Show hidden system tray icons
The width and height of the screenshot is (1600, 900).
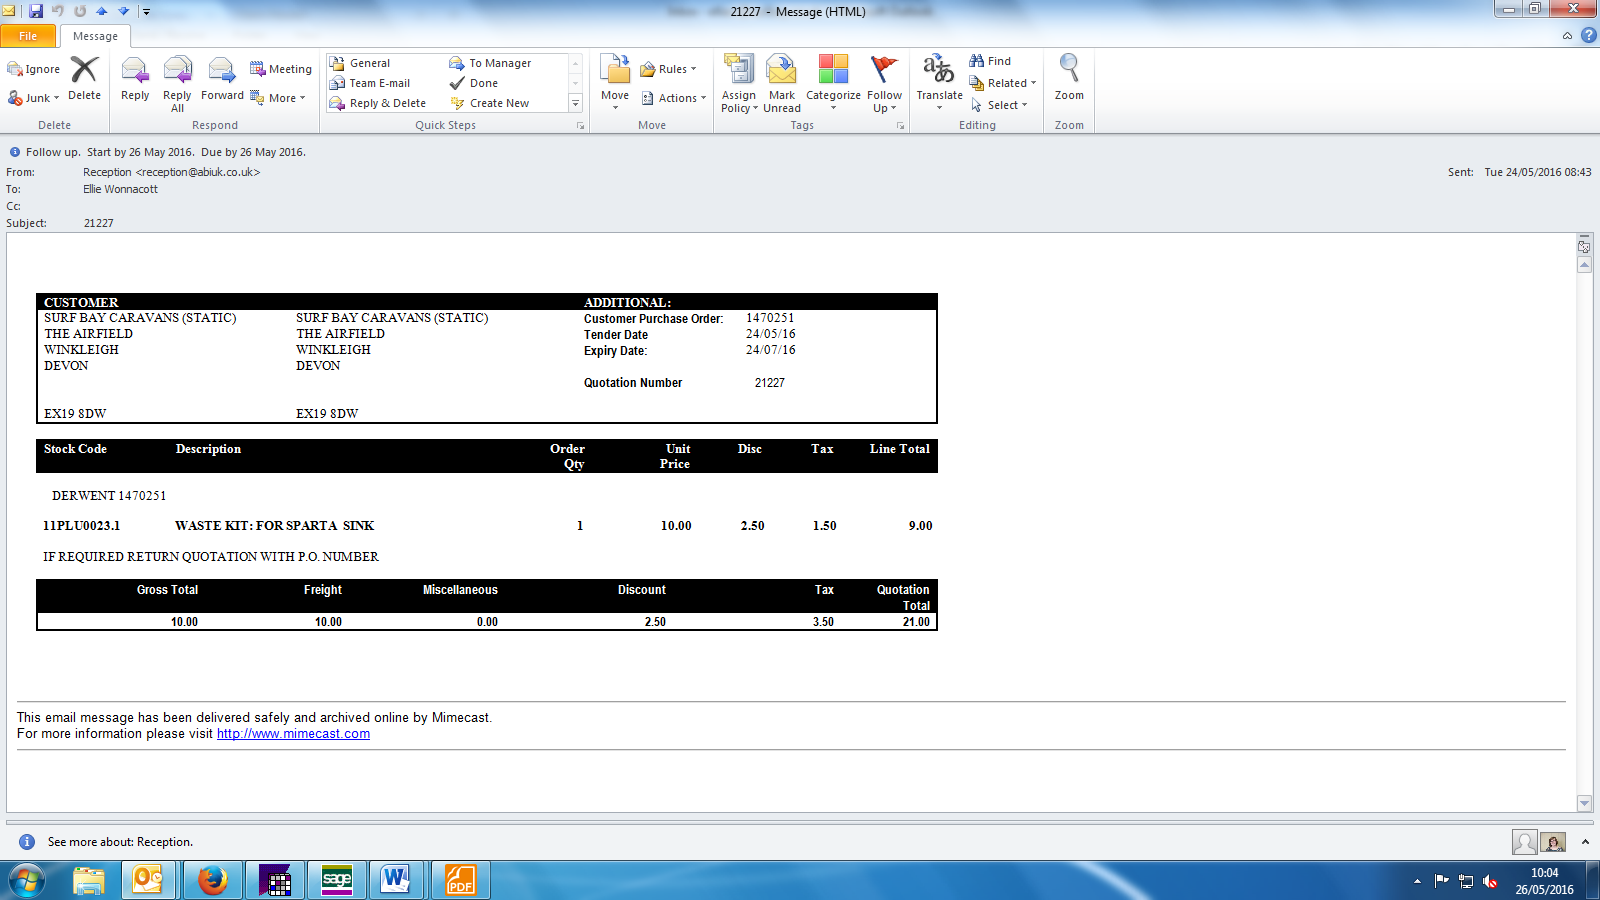pos(1417,881)
